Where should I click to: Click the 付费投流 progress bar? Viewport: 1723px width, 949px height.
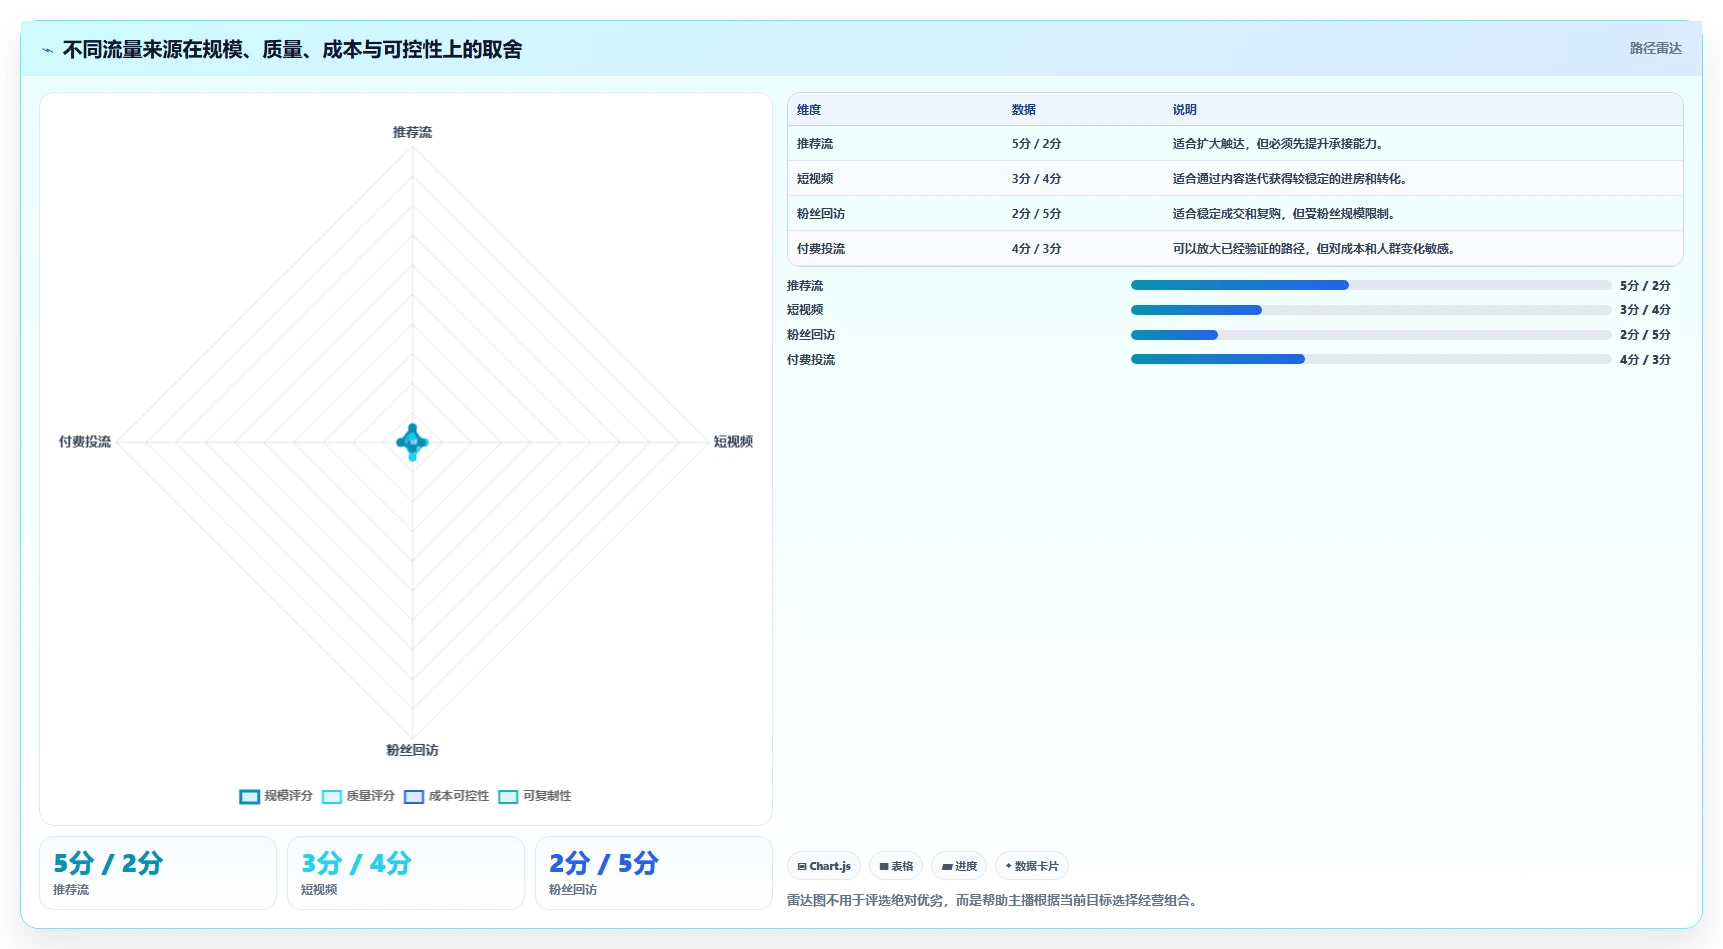(1371, 359)
